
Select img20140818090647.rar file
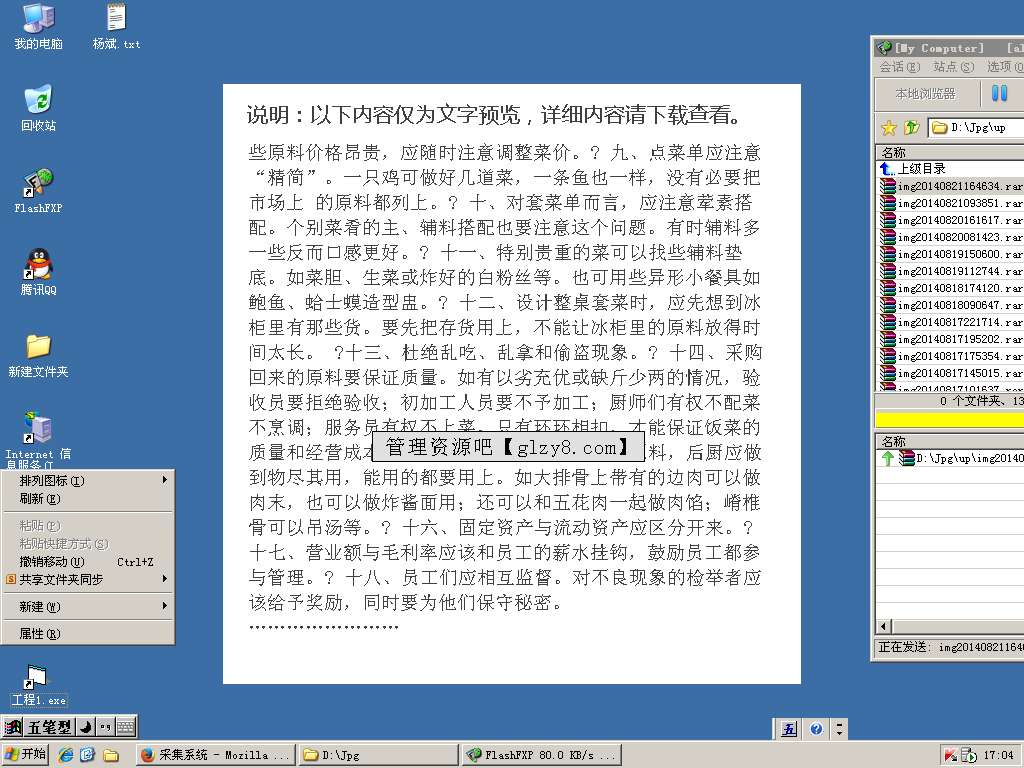[x=950, y=305]
